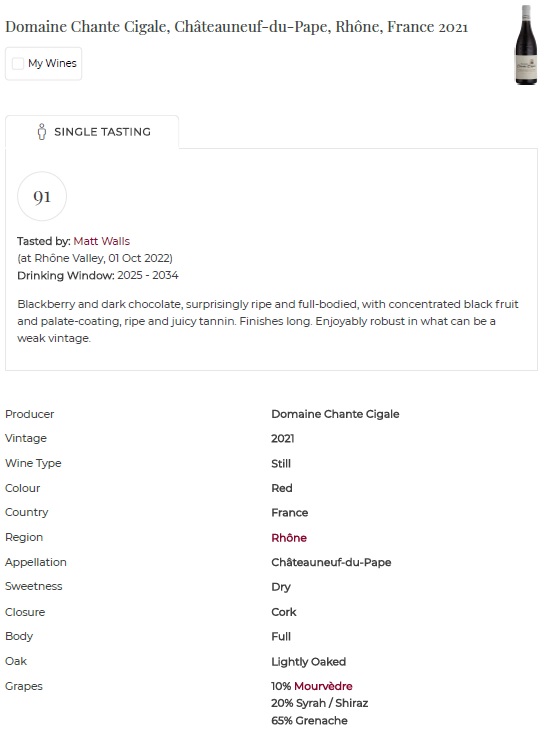This screenshot has height=743, width=546.
Task: Click the Lightly Oaked value
Action: pyautogui.click(x=308, y=662)
